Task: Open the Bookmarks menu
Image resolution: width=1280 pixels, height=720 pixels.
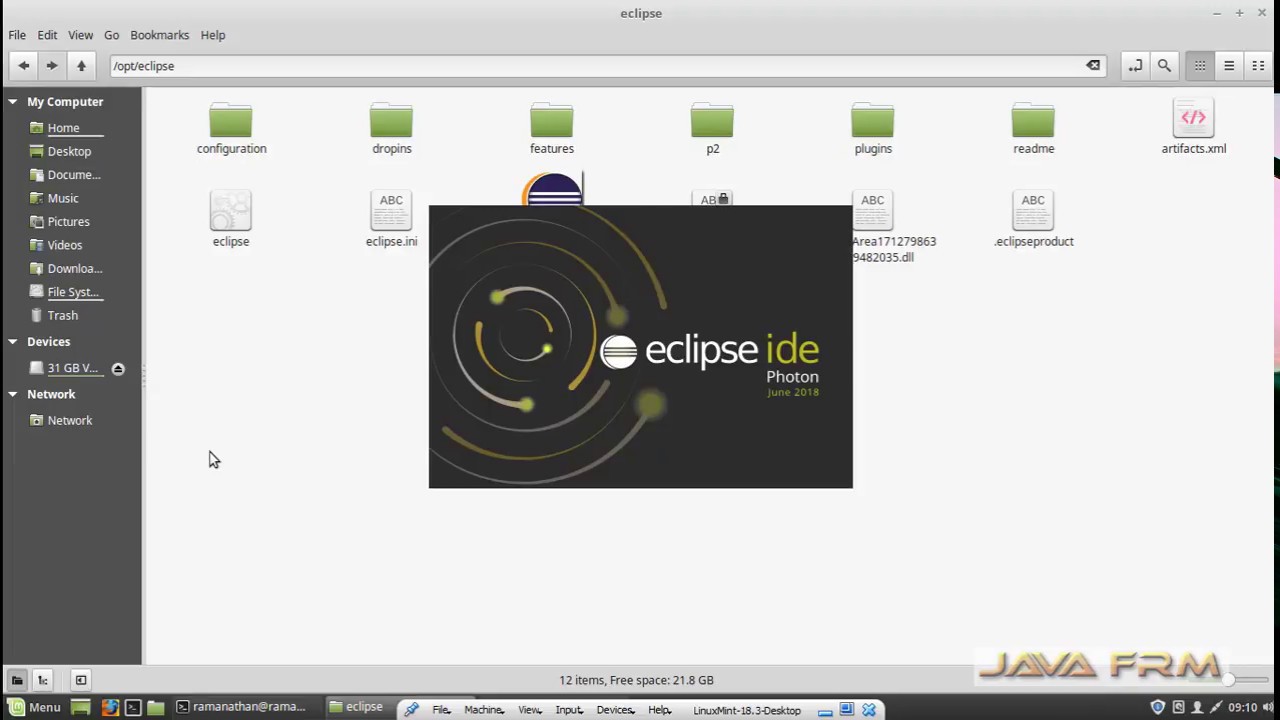Action: point(159,35)
